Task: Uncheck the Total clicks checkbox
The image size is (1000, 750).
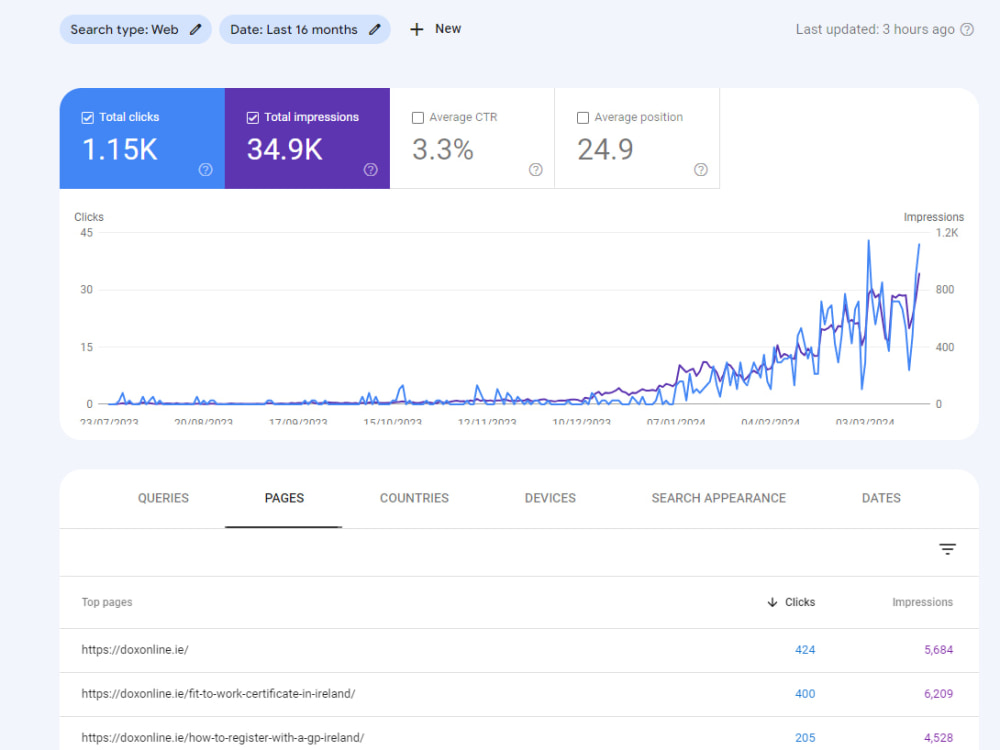Action: click(87, 117)
